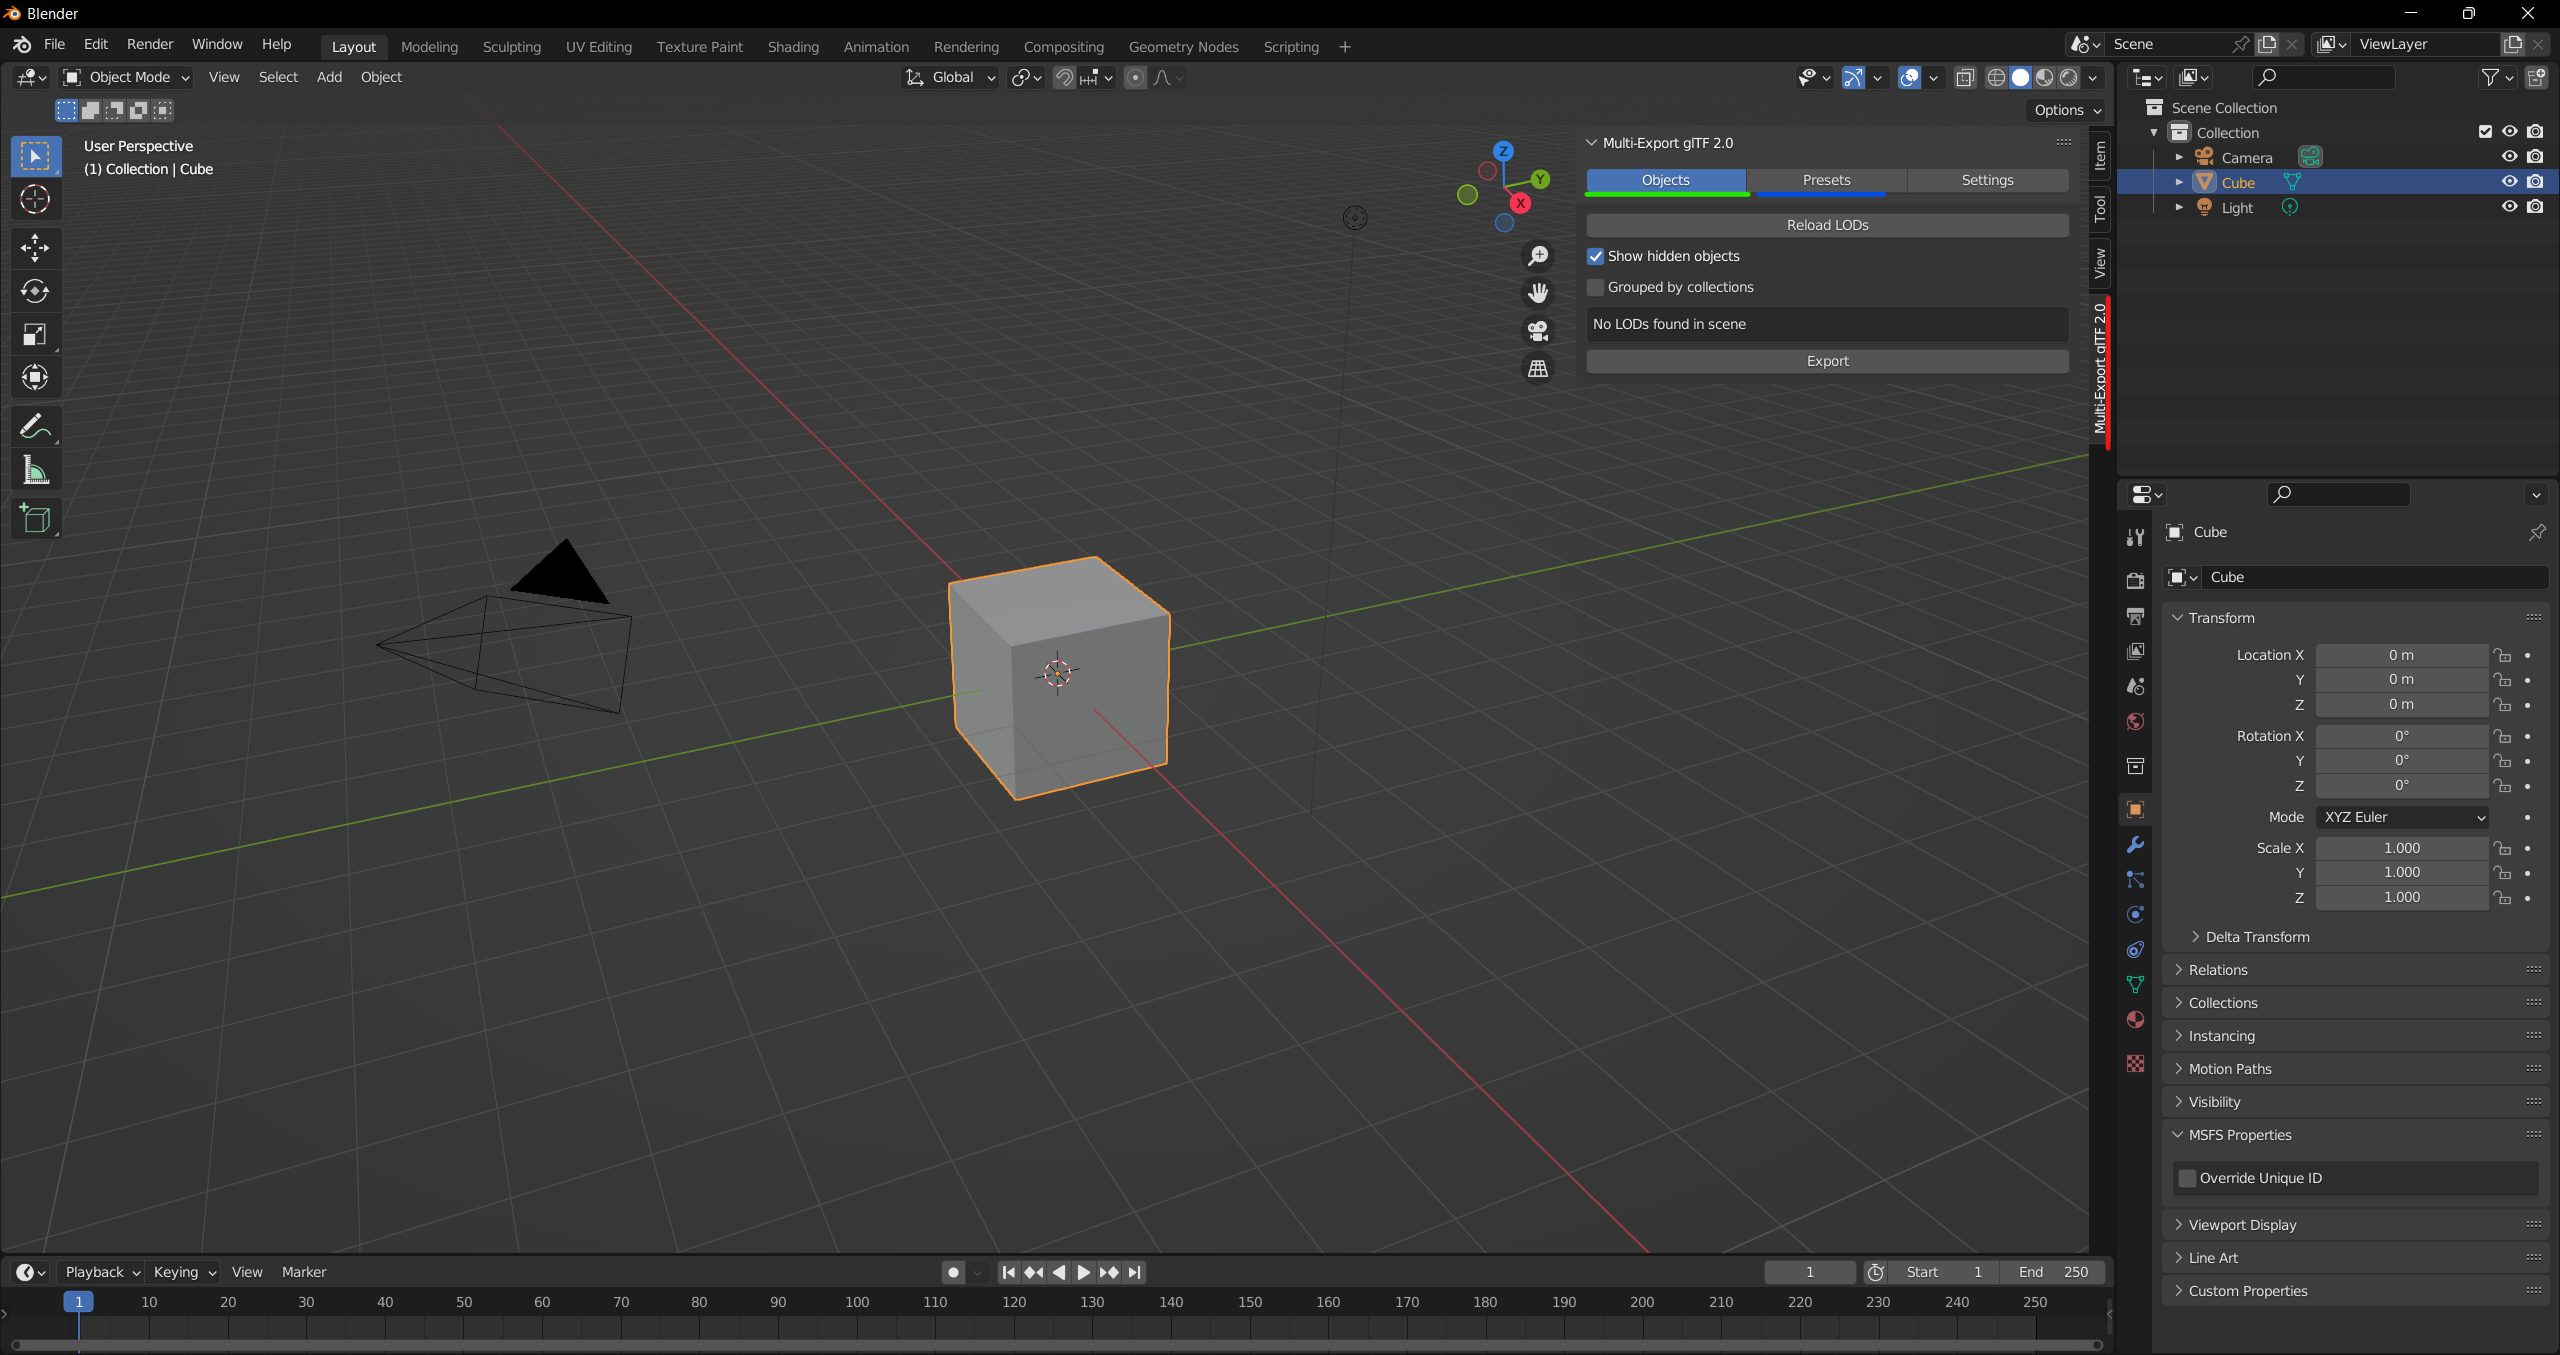Click the Export button

coord(1826,361)
